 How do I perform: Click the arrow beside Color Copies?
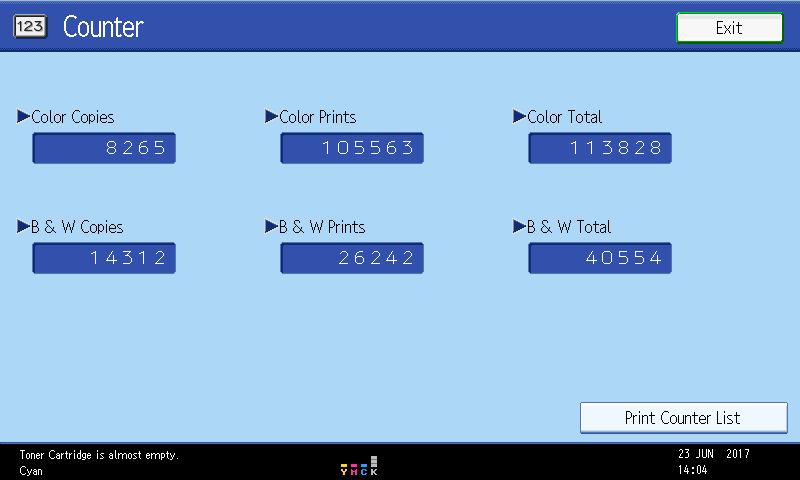[x=24, y=117]
